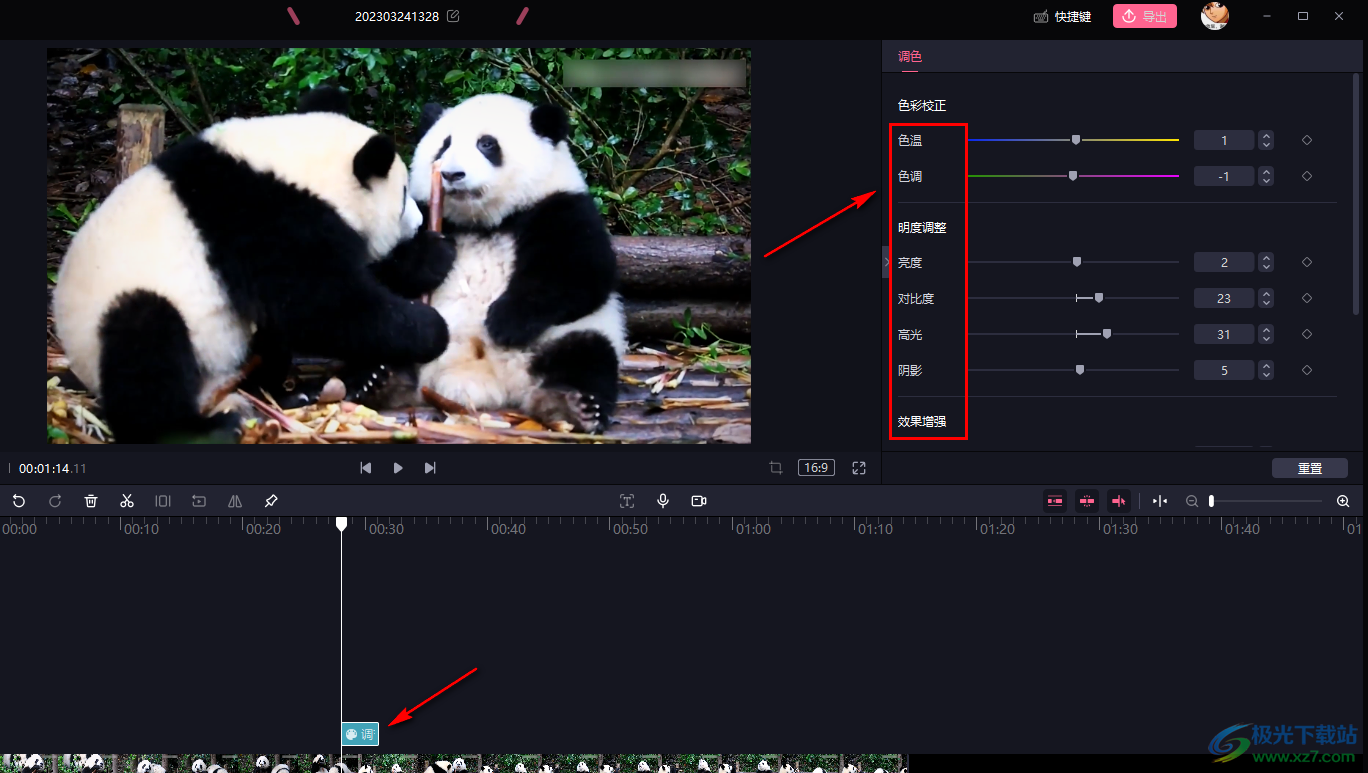This screenshot has height=773, width=1368.
Task: Click the trash delete icon
Action: [91, 501]
